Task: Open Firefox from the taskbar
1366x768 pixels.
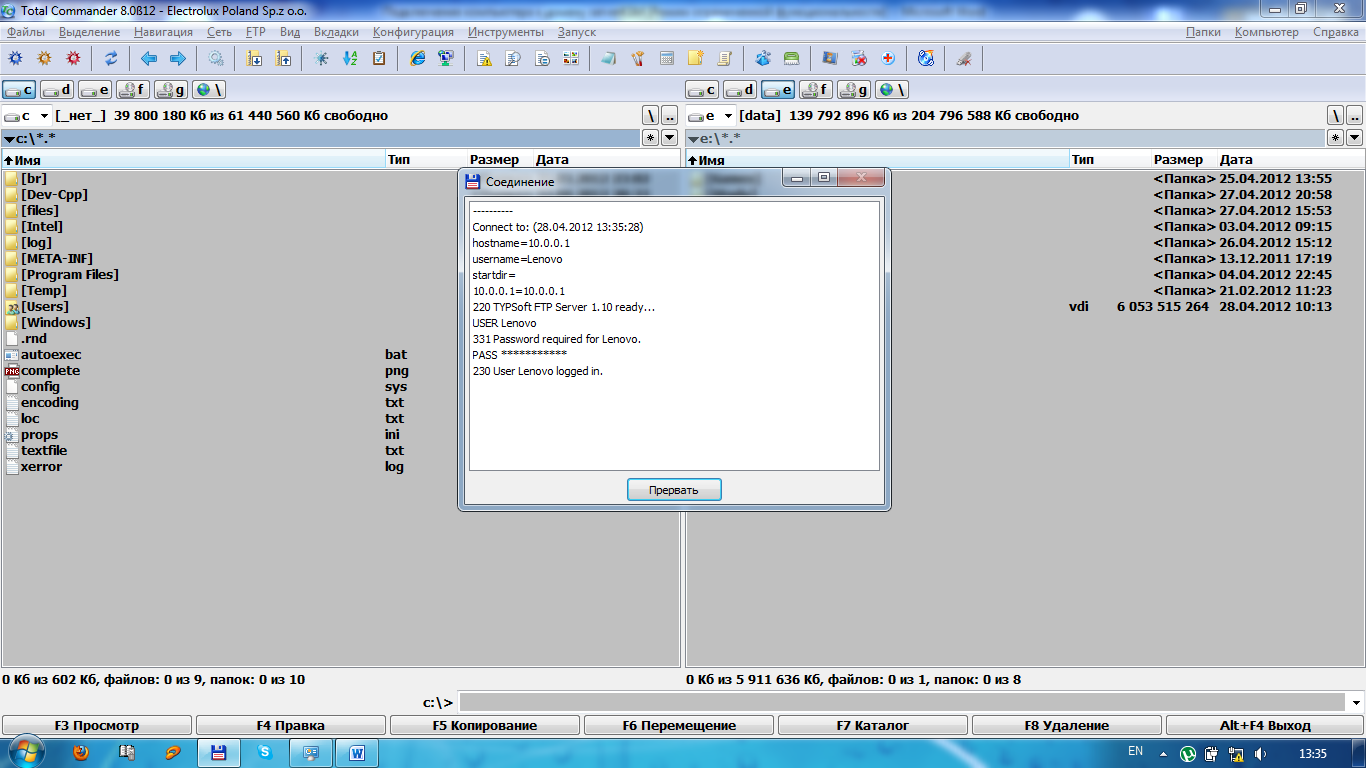Action: (x=82, y=752)
